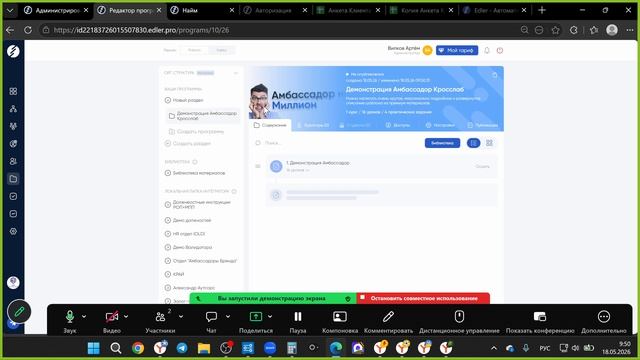Click the green pencil annotation circle

[19, 312]
